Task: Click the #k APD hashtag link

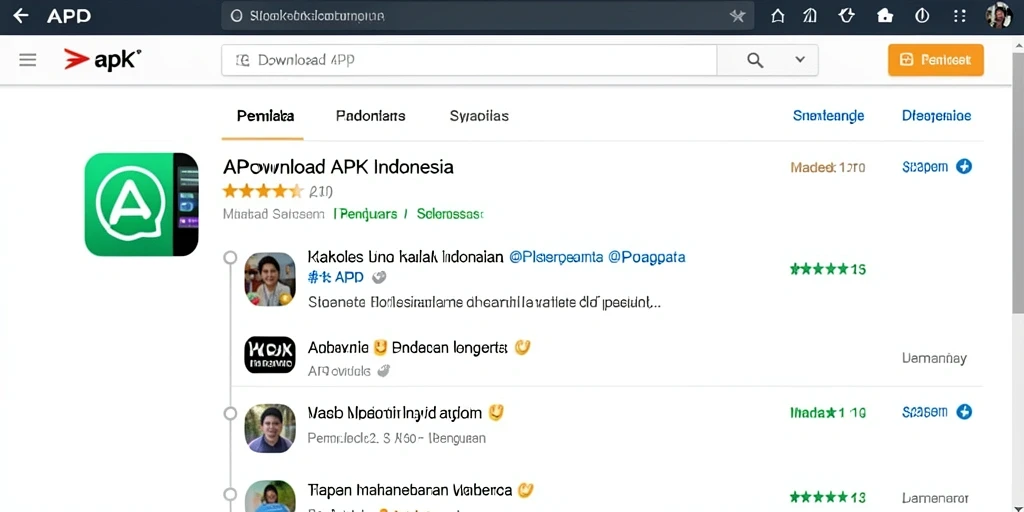Action: (x=335, y=278)
